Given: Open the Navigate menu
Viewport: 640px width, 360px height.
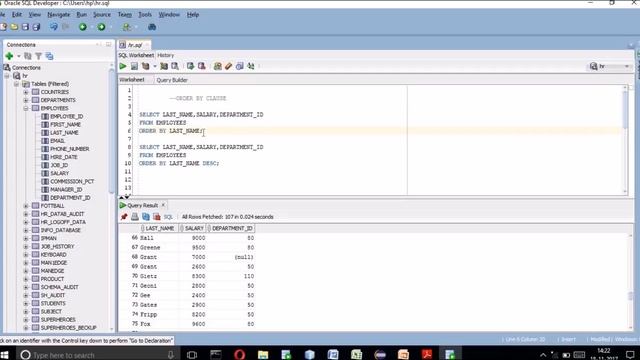Looking at the screenshot, I should pyautogui.click(x=58, y=15).
